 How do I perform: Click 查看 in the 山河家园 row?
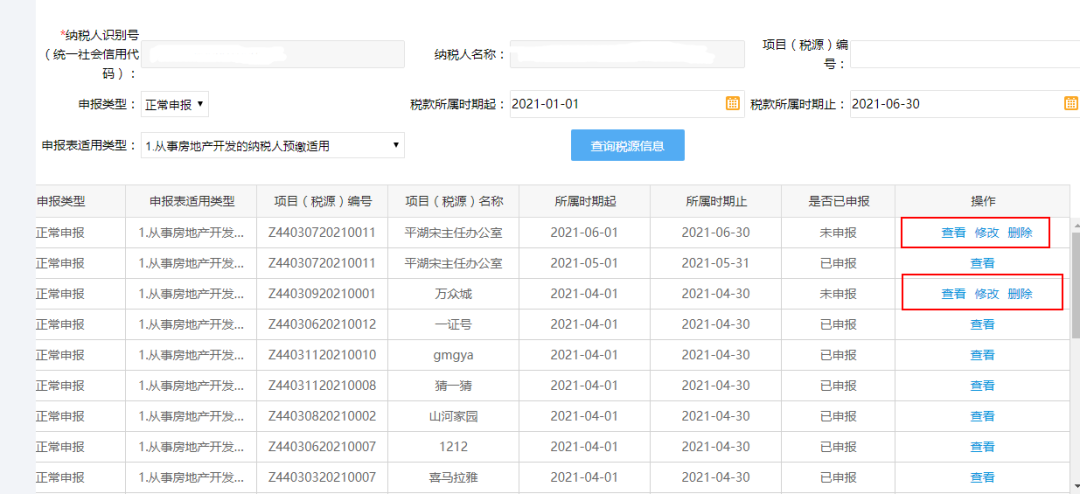point(982,416)
